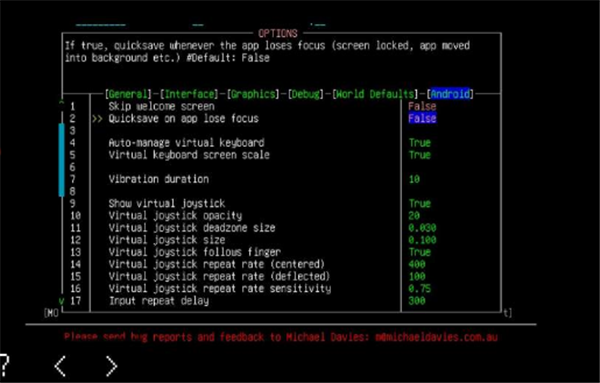Toggle Quicksave on app lose focus value
Image resolution: width=600 pixels, height=383 pixels.
point(422,119)
